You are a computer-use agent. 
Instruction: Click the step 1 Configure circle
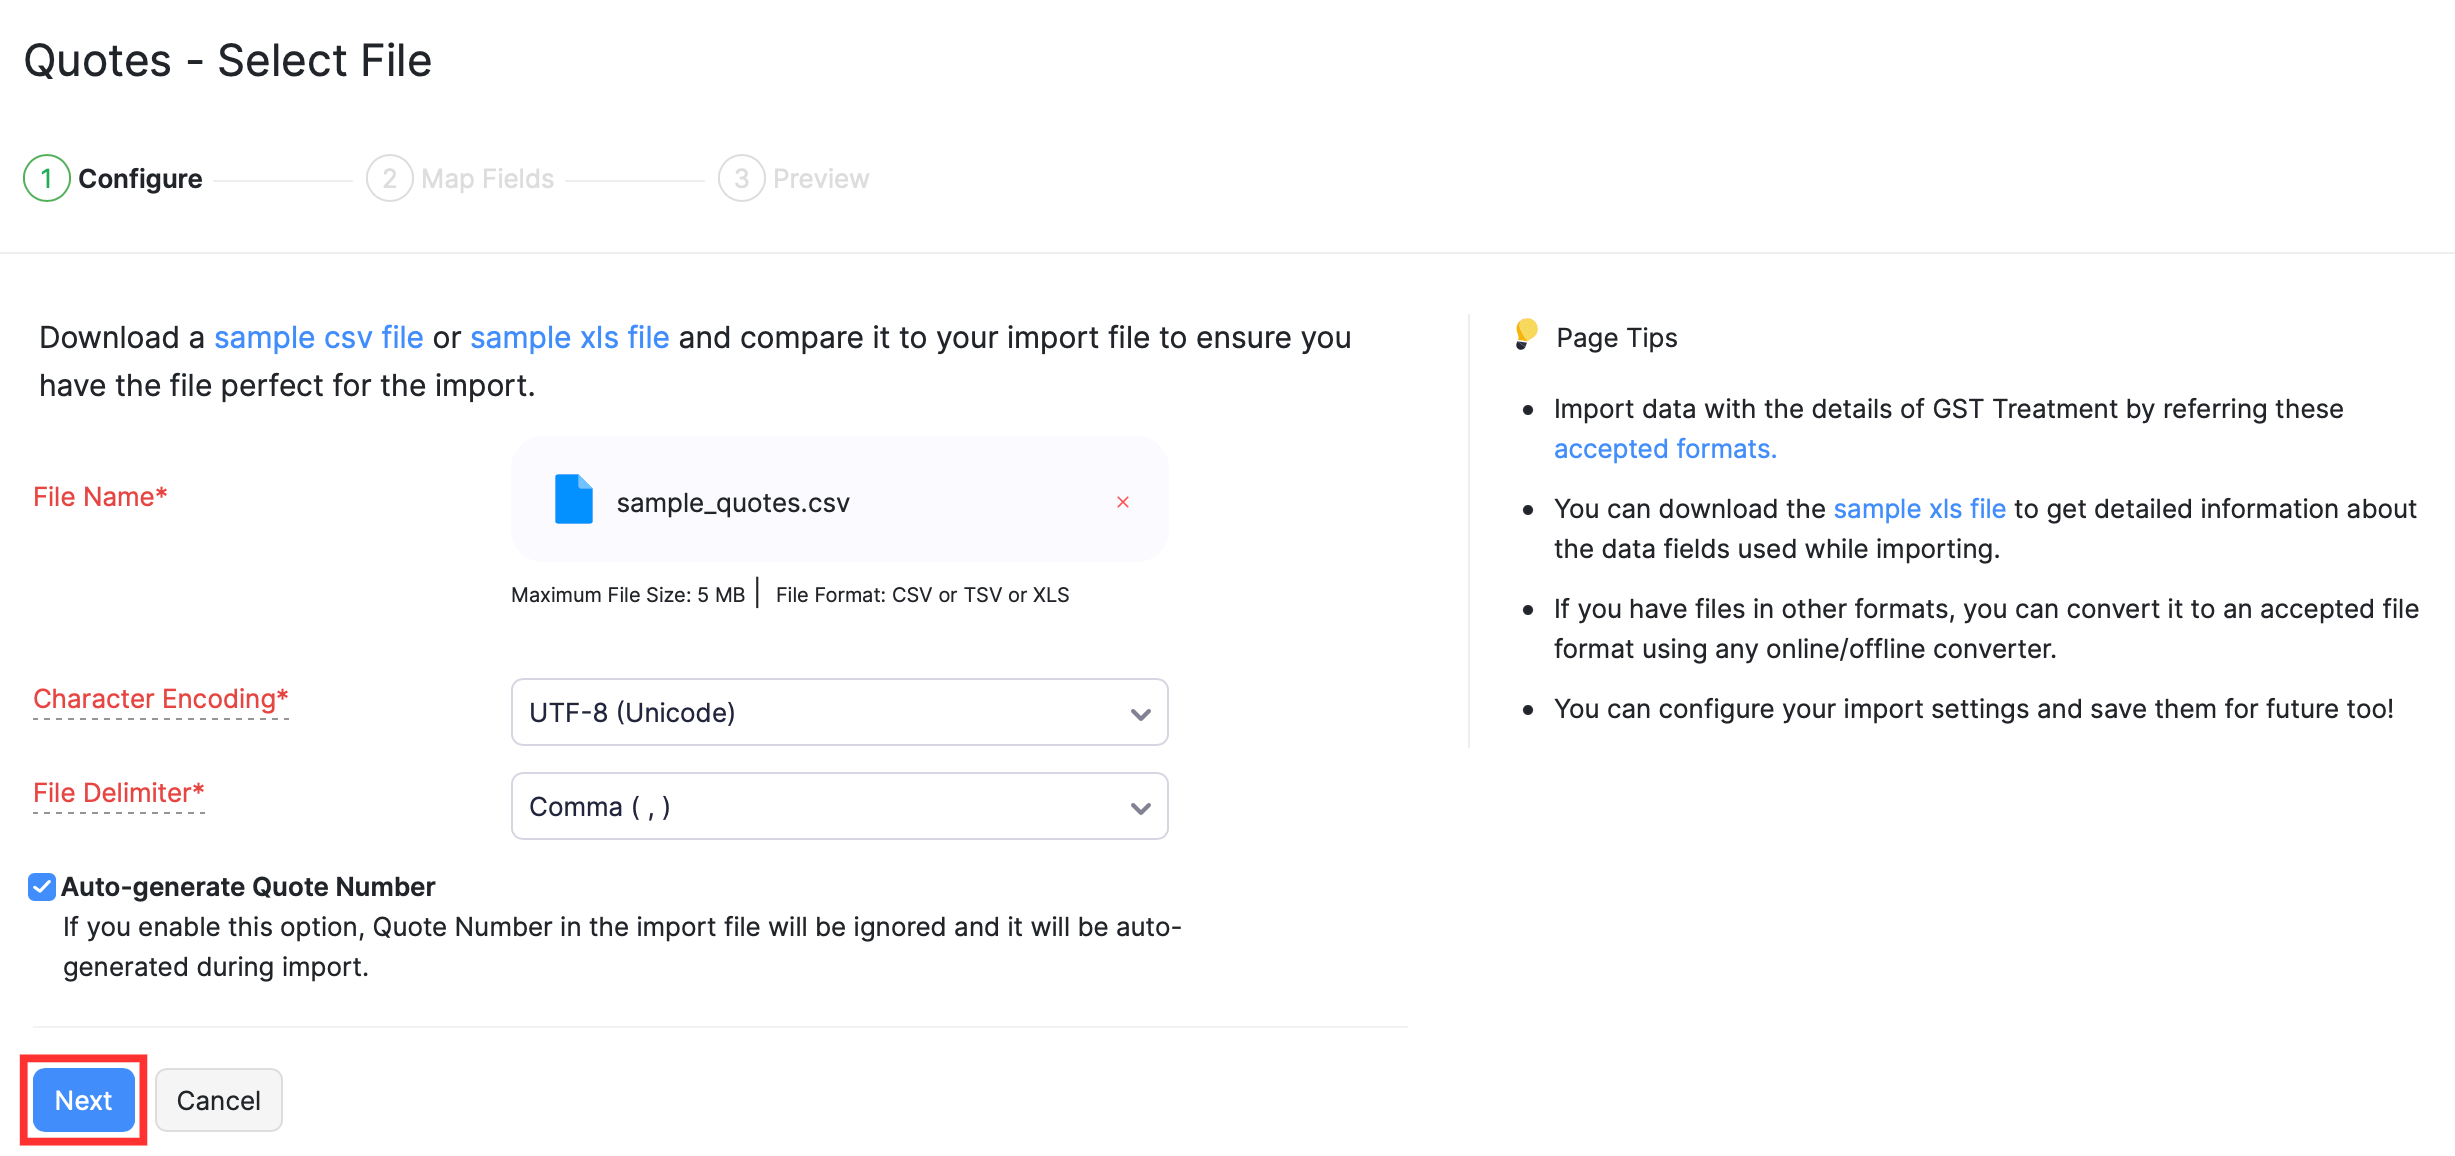46,179
